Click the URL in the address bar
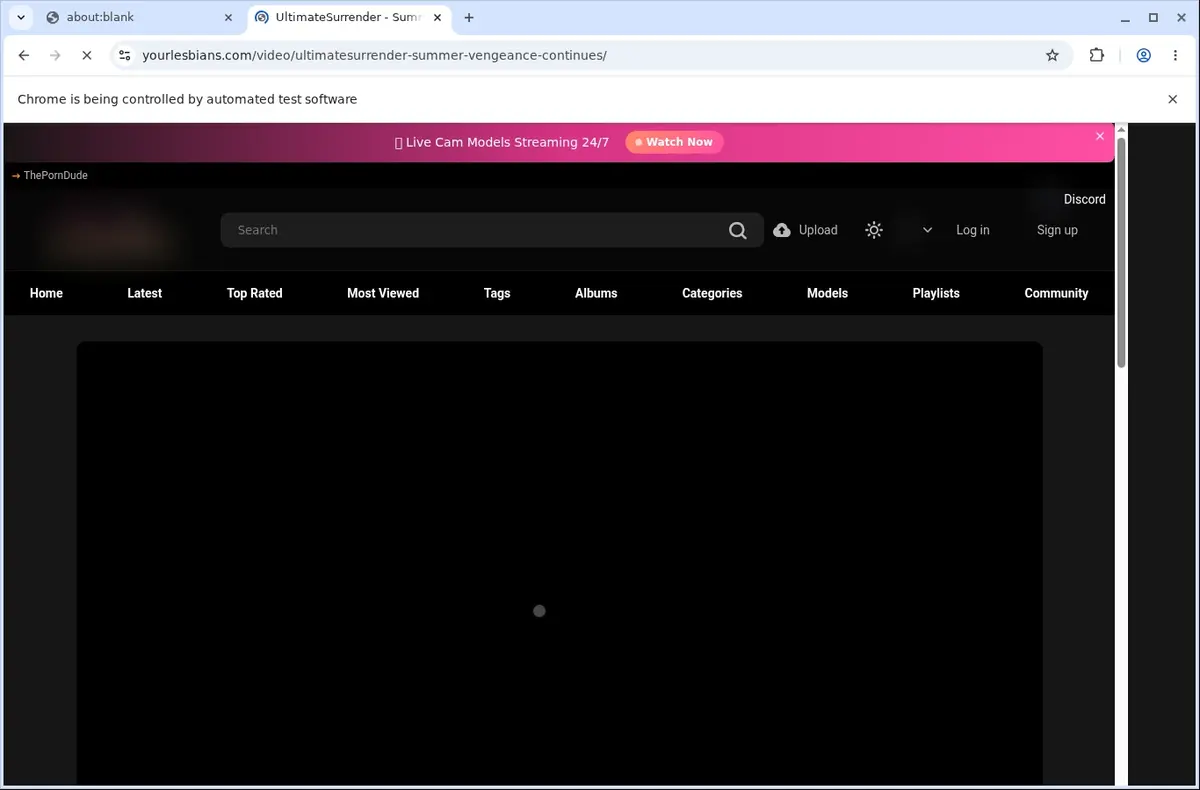Image resolution: width=1200 pixels, height=790 pixels. point(375,55)
